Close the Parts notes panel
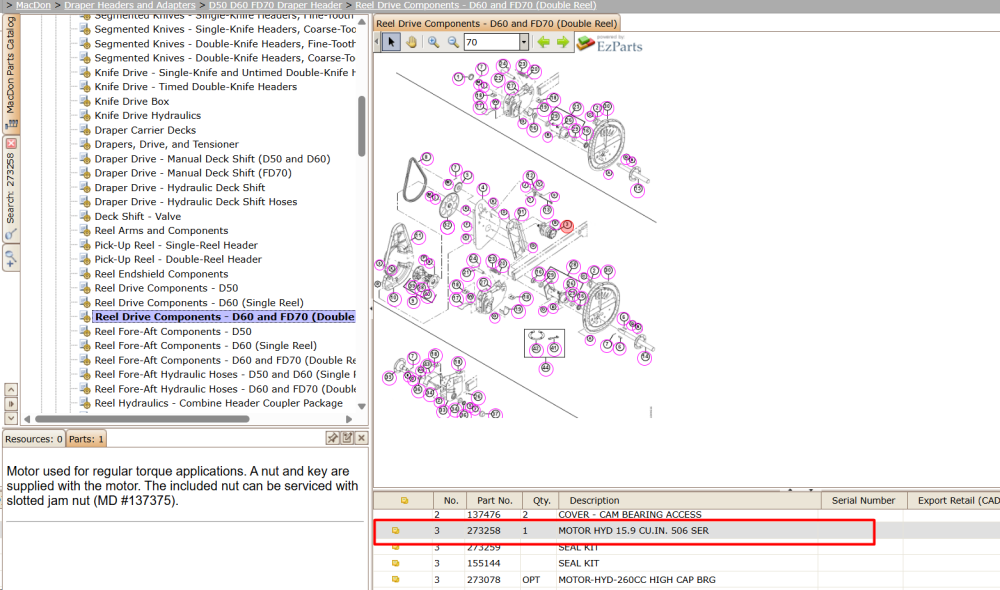This screenshot has width=1000, height=590. click(x=361, y=438)
